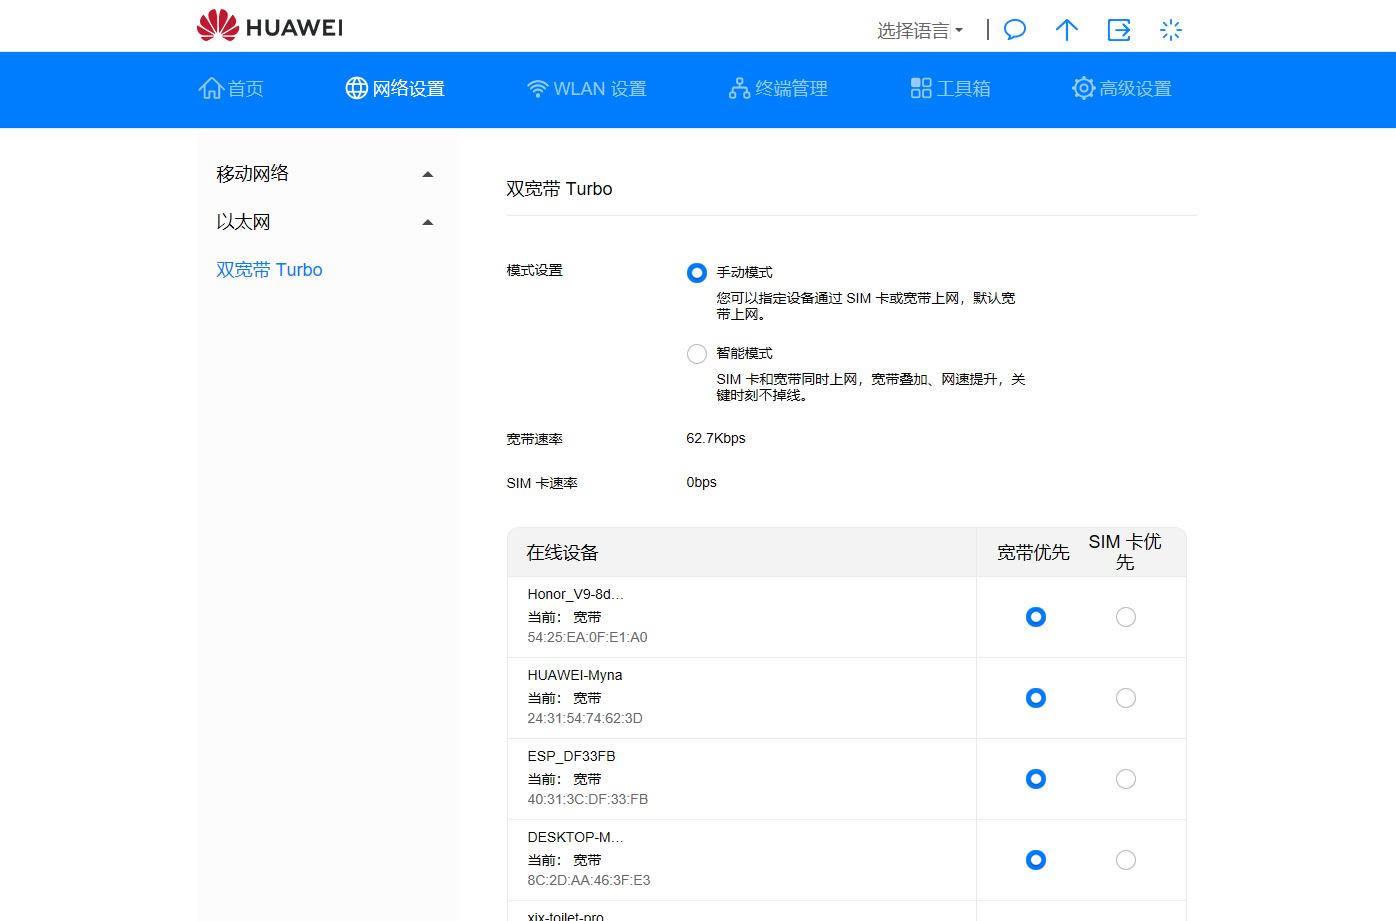Collapse the 移动网络 sidebar section
The width and height of the screenshot is (1396, 921).
tap(428, 173)
